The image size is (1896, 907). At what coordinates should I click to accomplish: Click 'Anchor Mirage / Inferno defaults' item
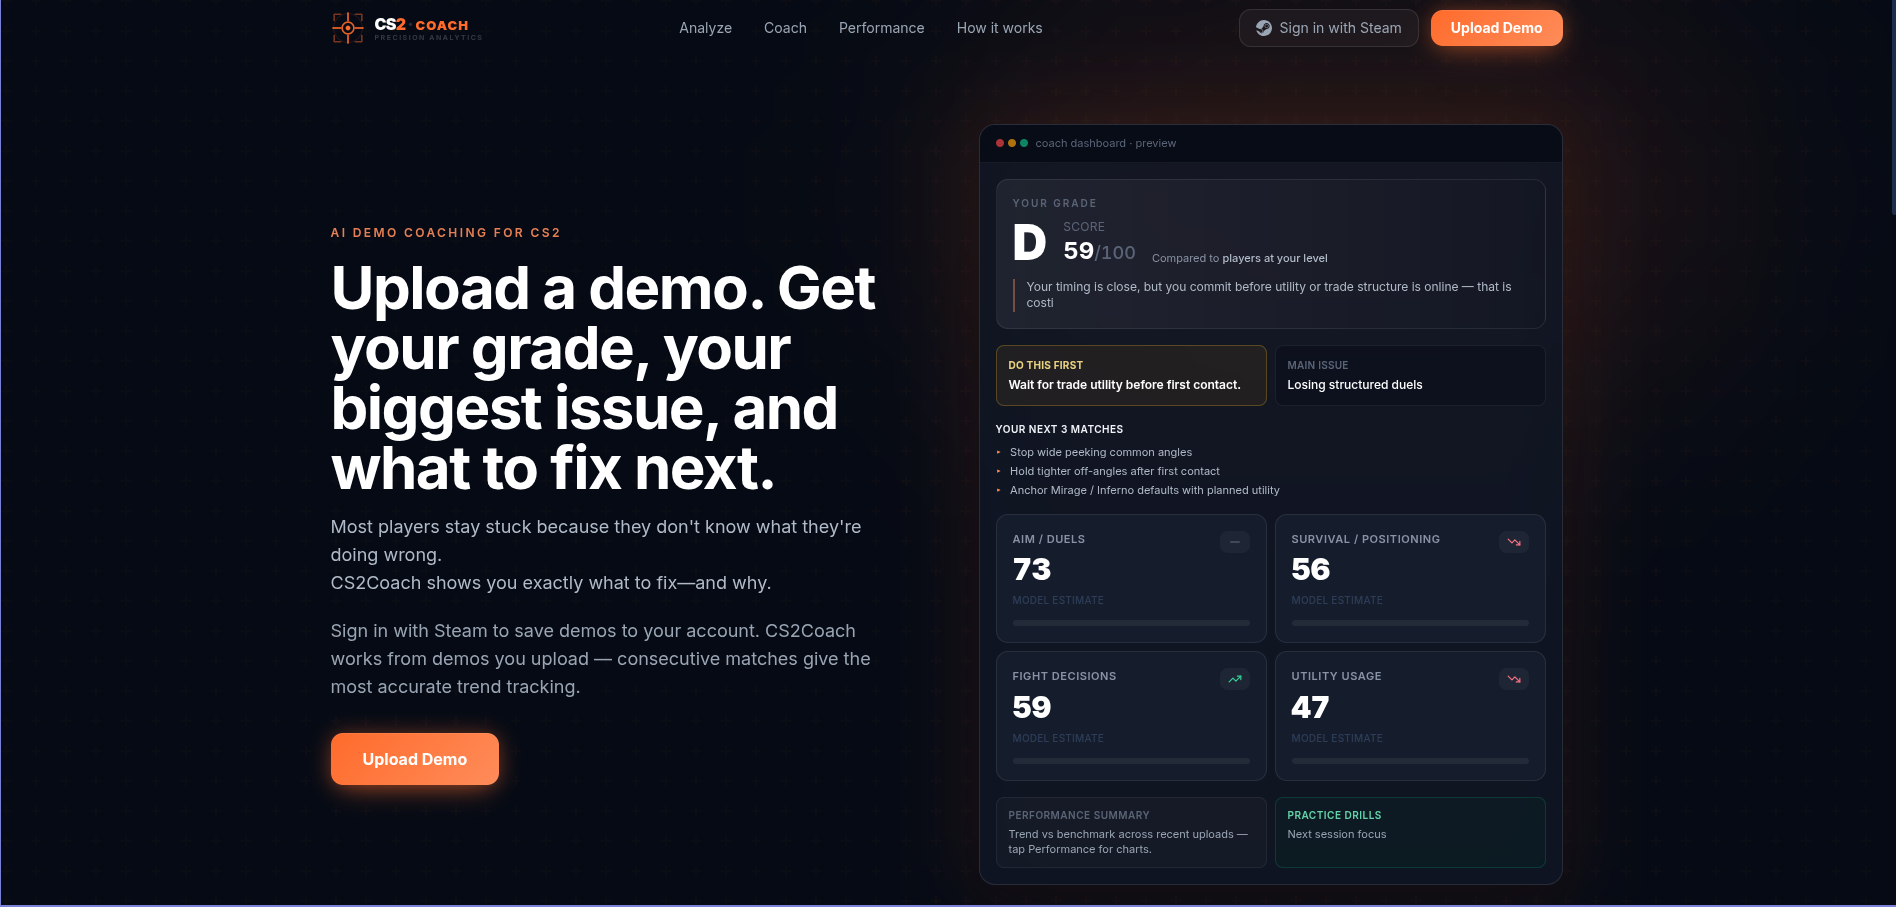tap(1144, 490)
